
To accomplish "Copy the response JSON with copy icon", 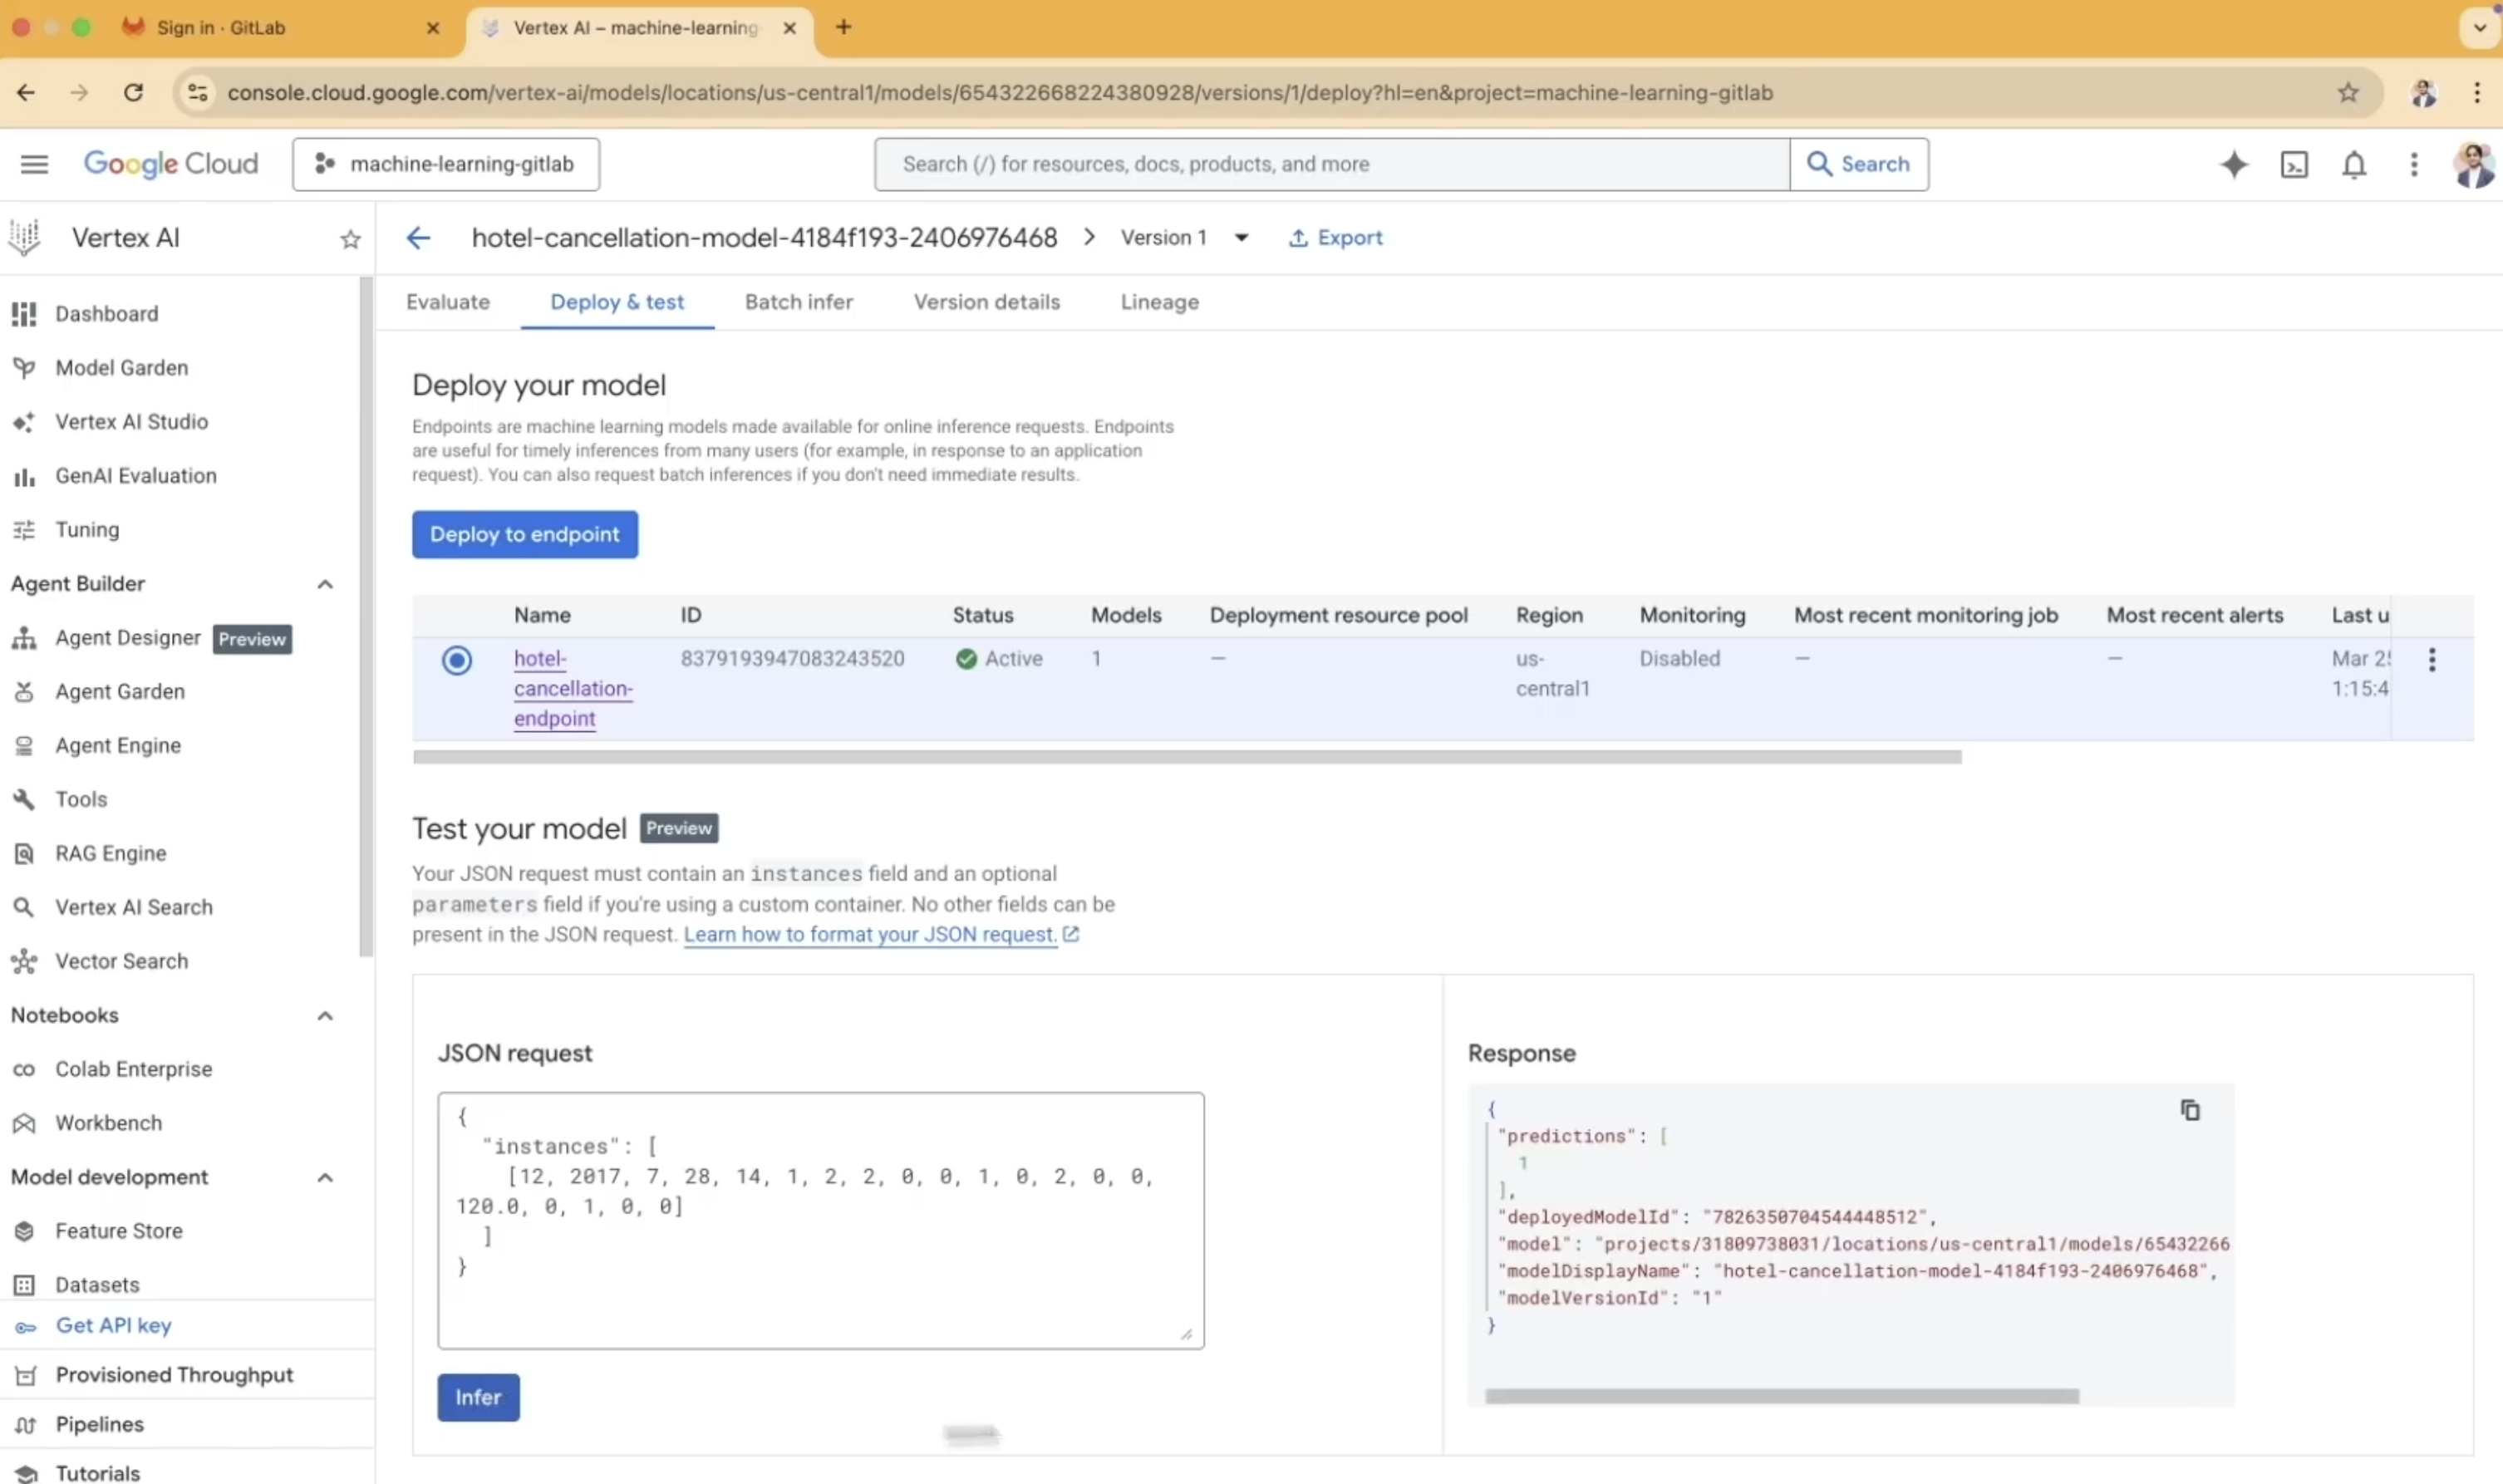I will (x=2189, y=1110).
